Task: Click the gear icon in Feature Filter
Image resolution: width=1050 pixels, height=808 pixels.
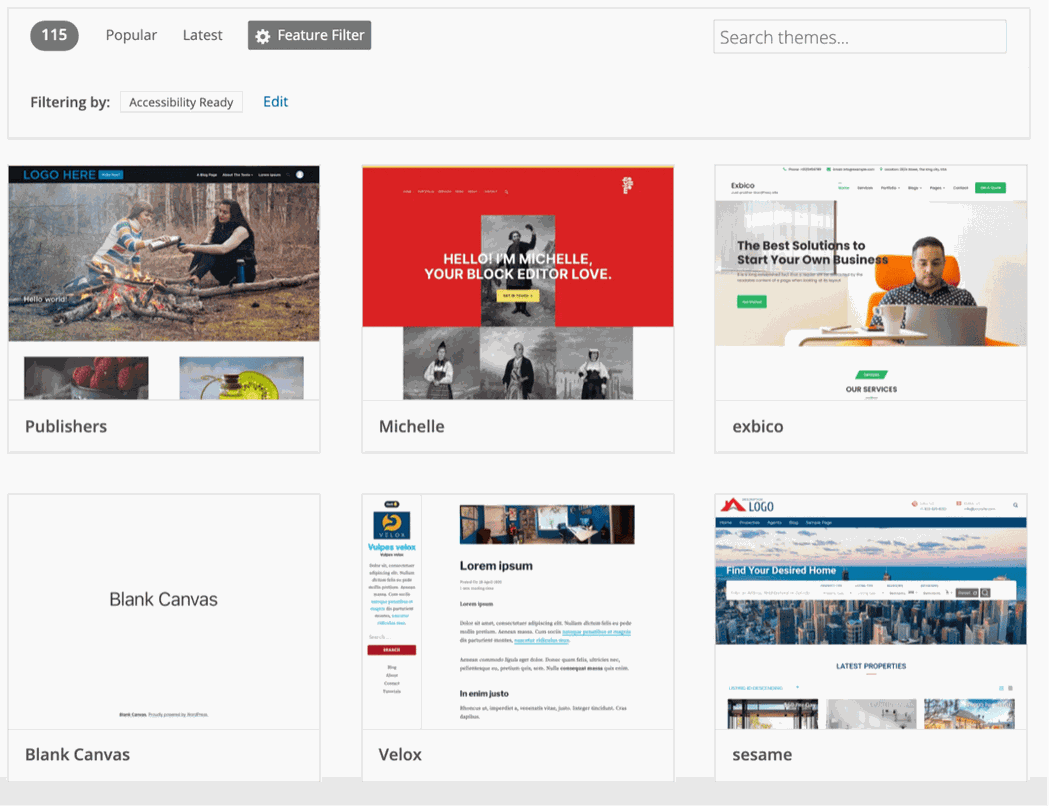Action: click(263, 36)
